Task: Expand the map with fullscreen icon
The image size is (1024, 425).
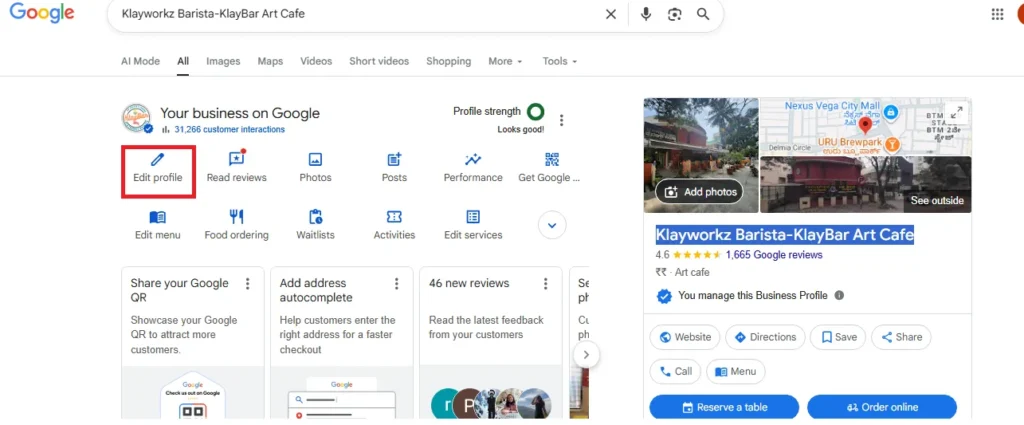Action: pyautogui.click(x=956, y=112)
